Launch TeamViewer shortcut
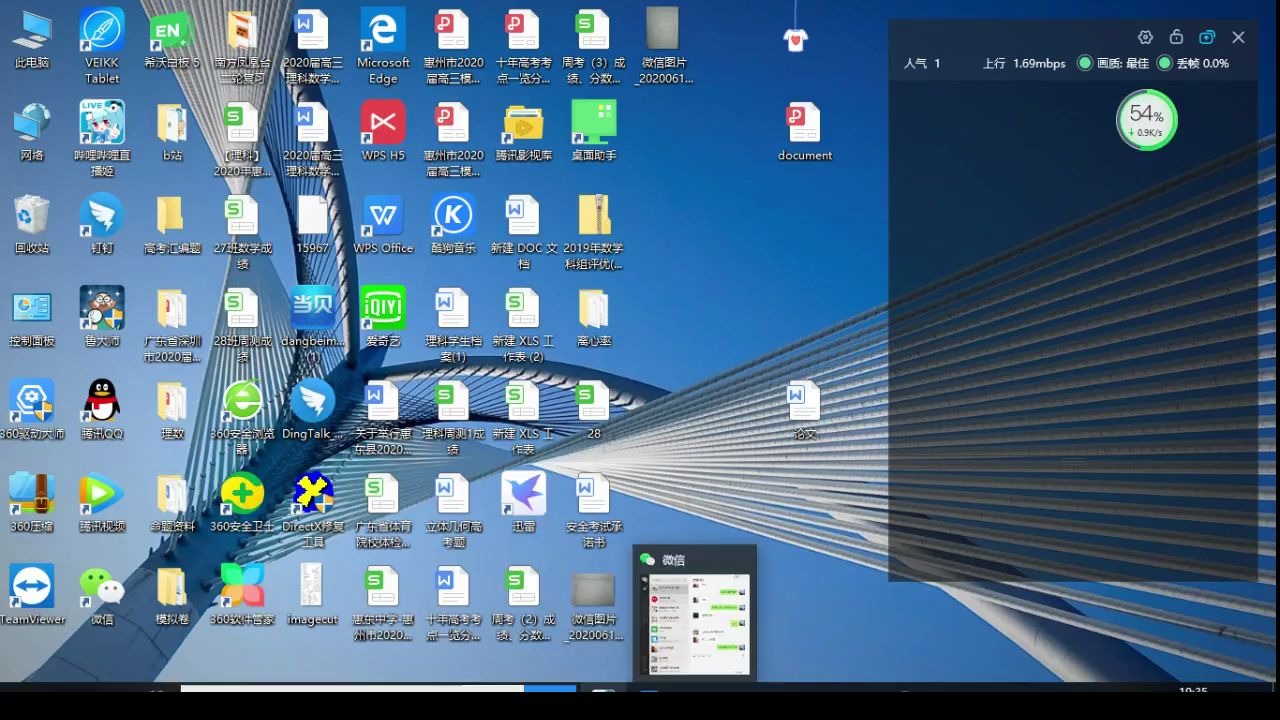Image resolution: width=1280 pixels, height=720 pixels. pos(32,595)
